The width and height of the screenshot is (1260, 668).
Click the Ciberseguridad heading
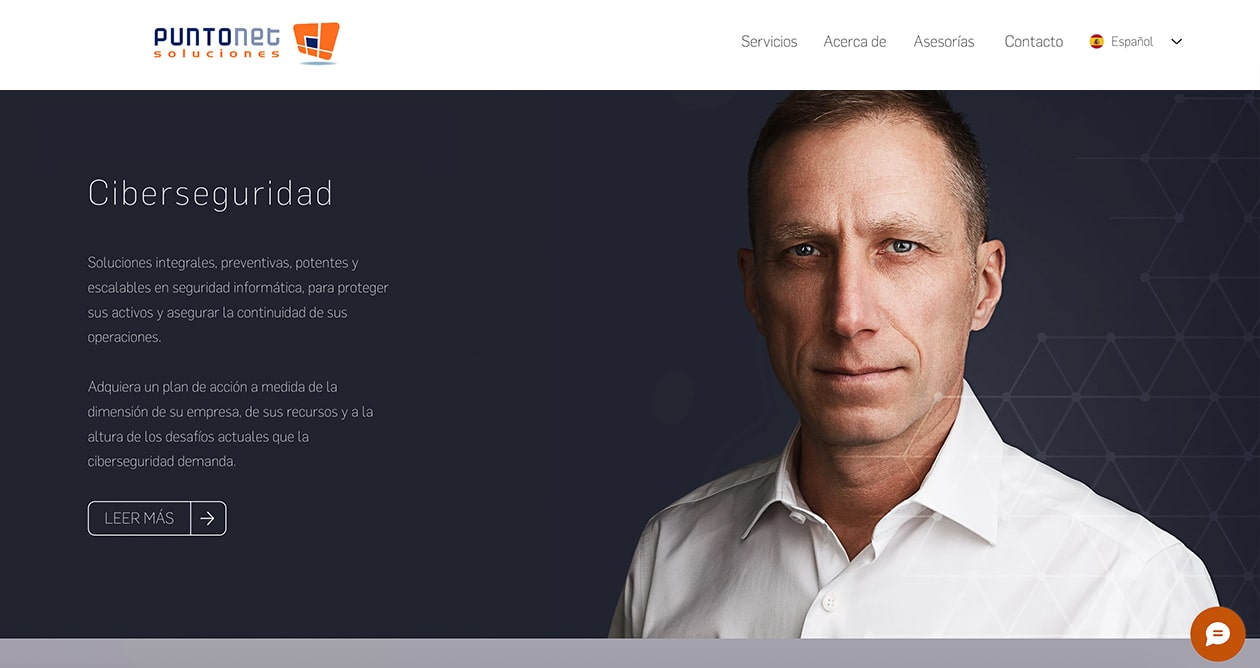(210, 192)
